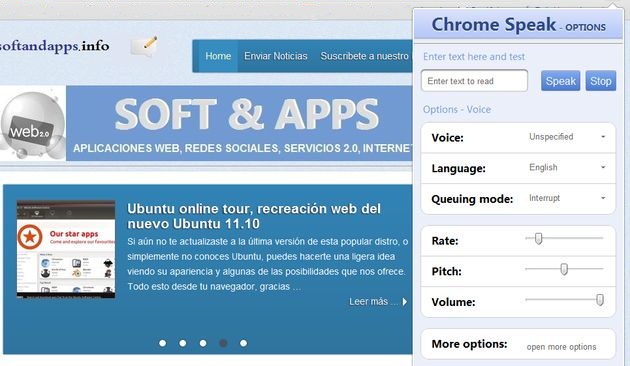Select the first carousel dot

tap(162, 343)
